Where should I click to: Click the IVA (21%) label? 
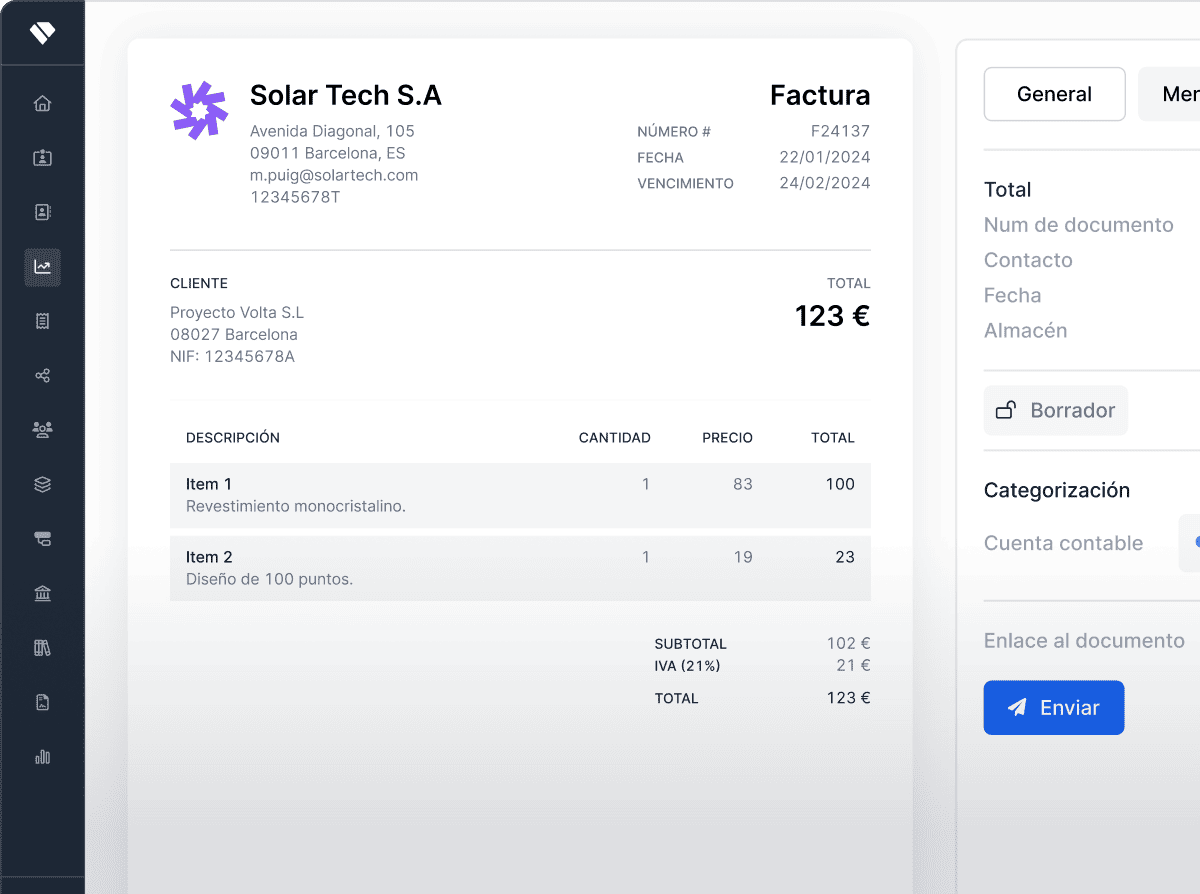click(687, 666)
